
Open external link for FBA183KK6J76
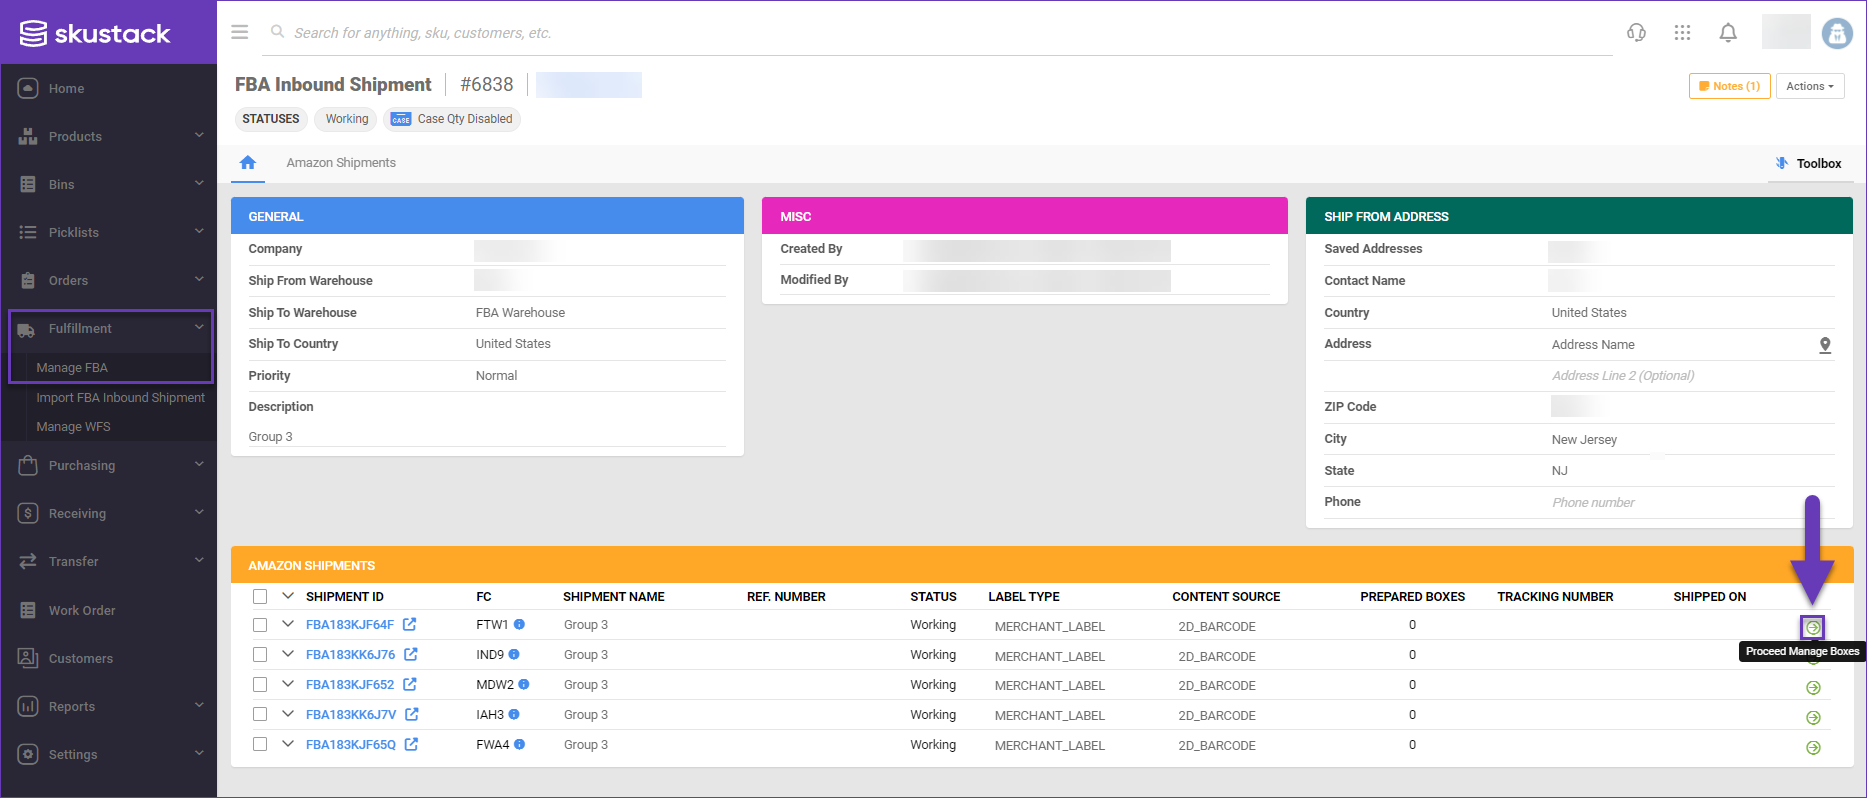(x=411, y=654)
